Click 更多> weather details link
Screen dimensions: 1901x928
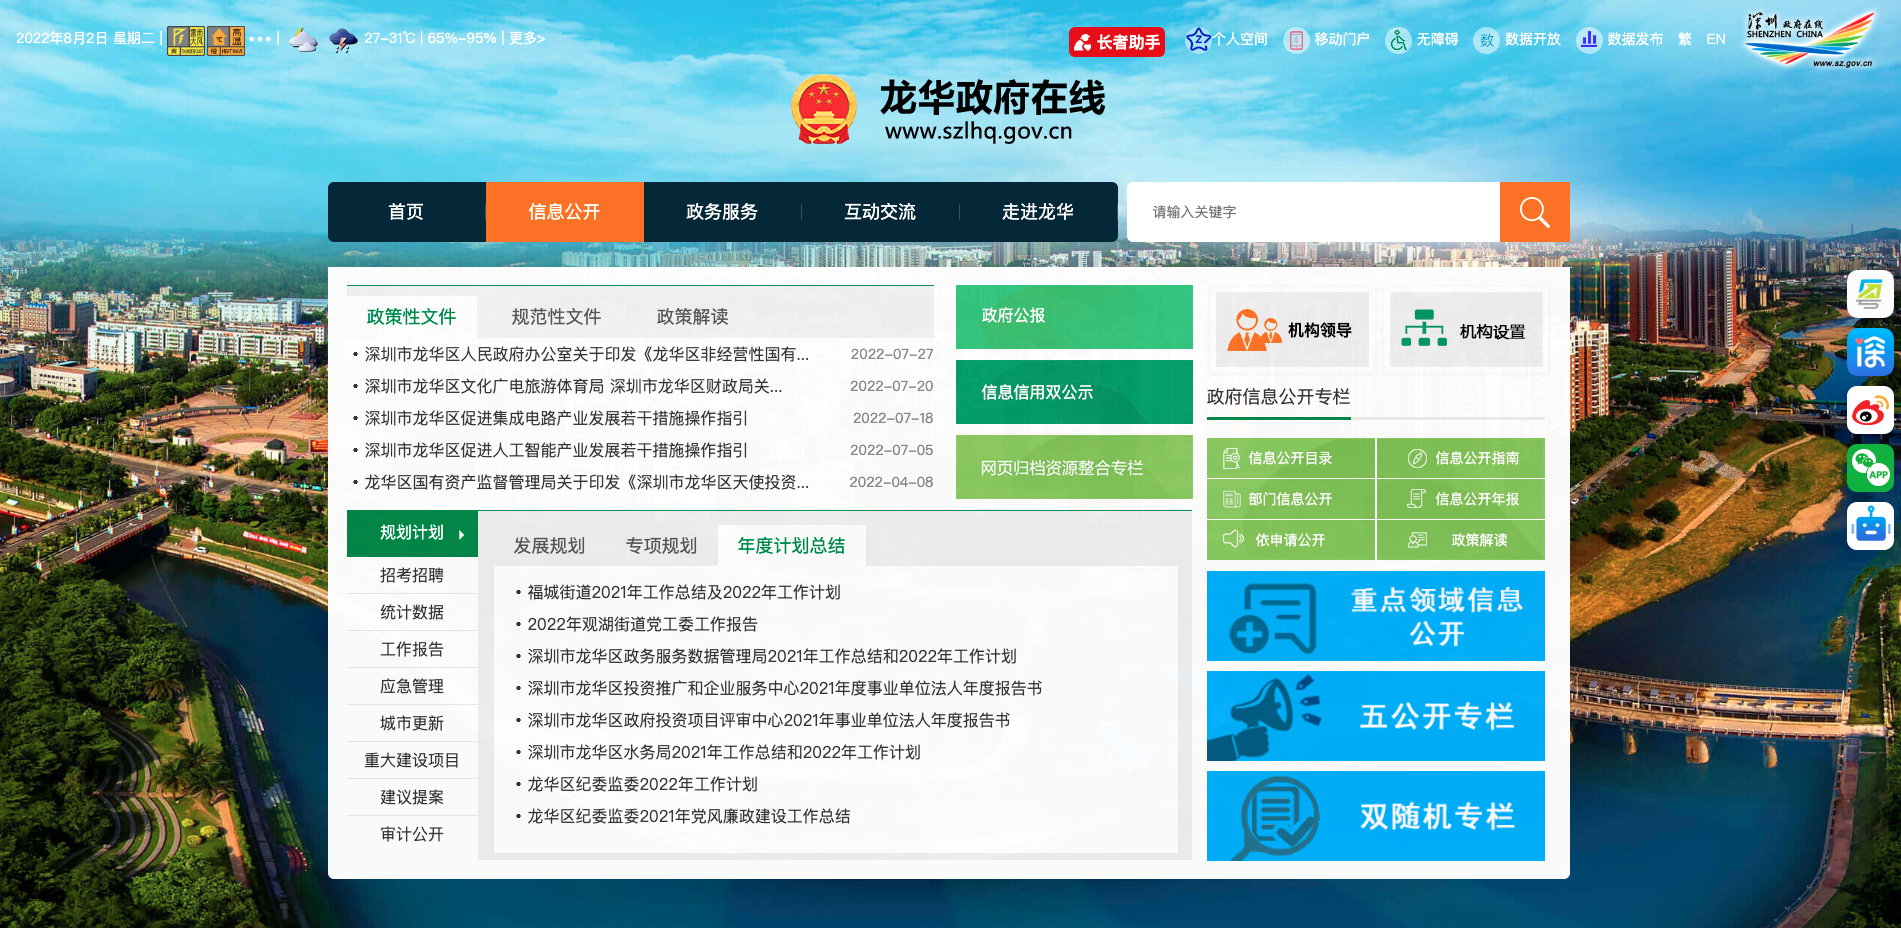tap(527, 38)
